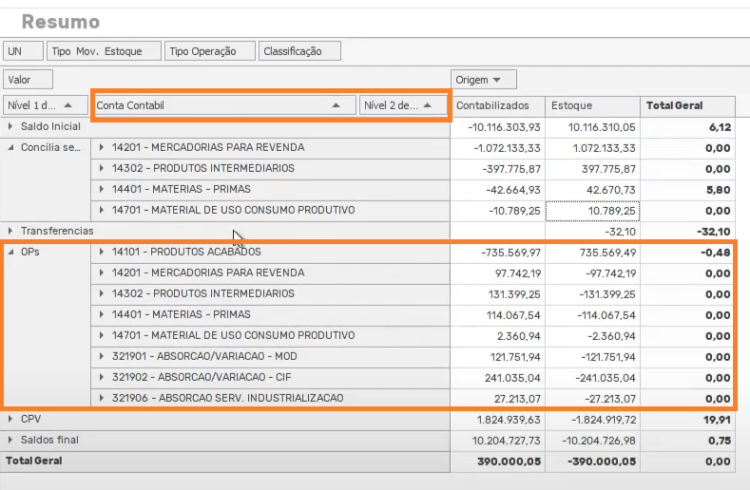Click the Contabilizados column header
The height and width of the screenshot is (490, 750).
pos(497,106)
